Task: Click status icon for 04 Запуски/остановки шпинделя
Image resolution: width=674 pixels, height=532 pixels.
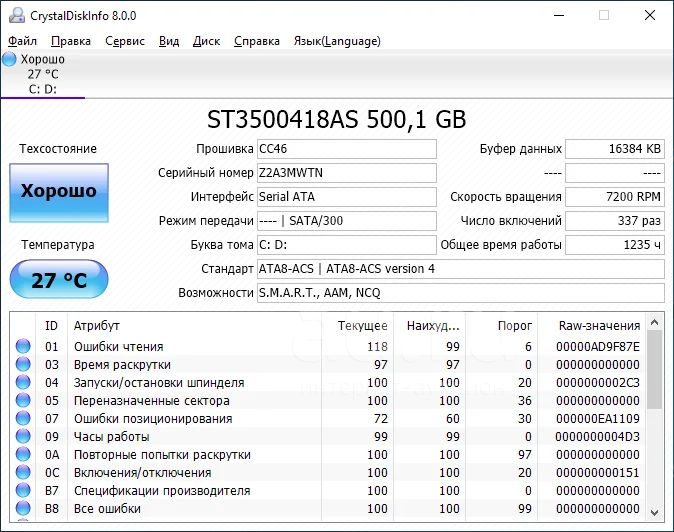Action: coord(23,382)
